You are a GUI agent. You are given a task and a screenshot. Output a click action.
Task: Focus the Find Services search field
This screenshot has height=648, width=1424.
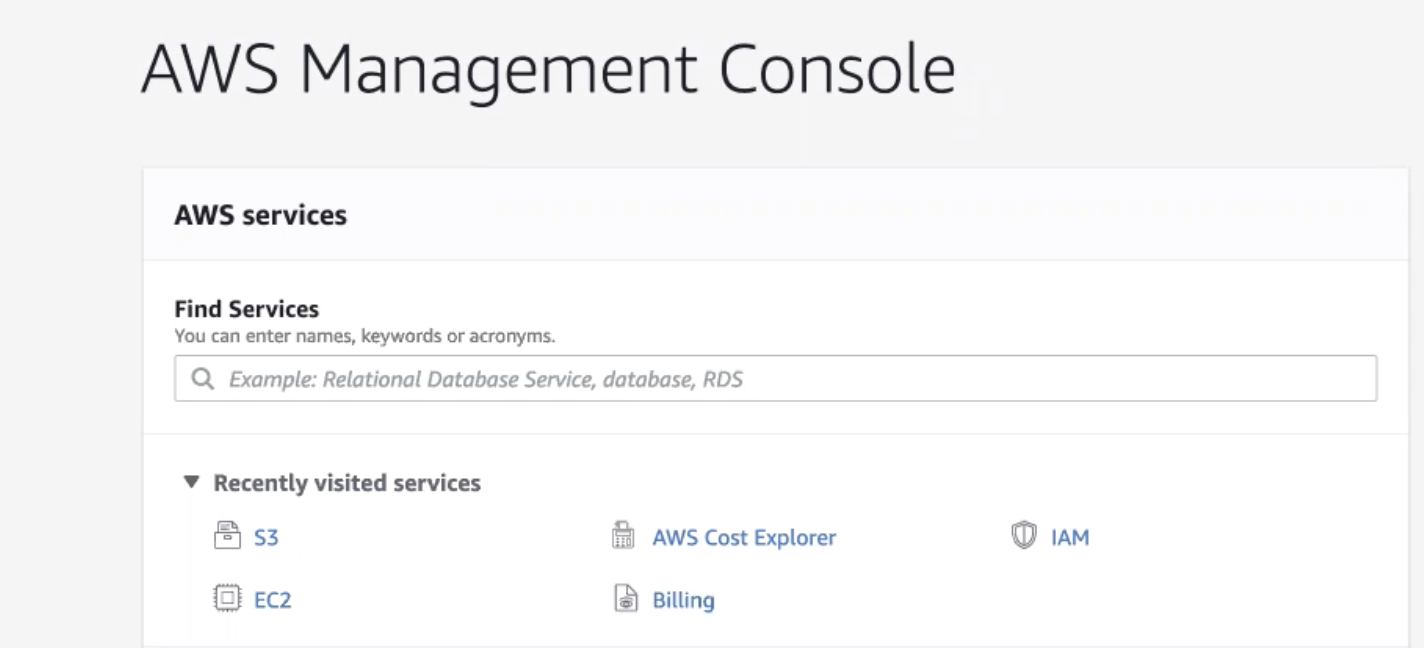775,379
